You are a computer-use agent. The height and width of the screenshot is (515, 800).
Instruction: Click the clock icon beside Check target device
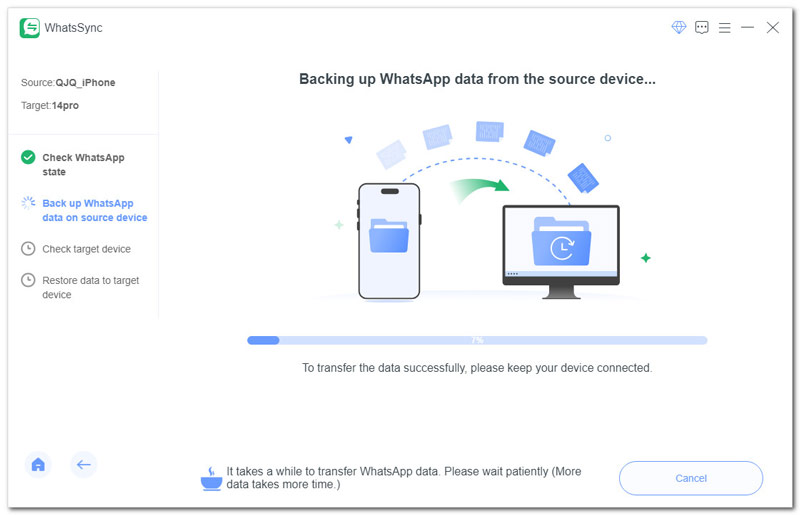pyautogui.click(x=28, y=249)
